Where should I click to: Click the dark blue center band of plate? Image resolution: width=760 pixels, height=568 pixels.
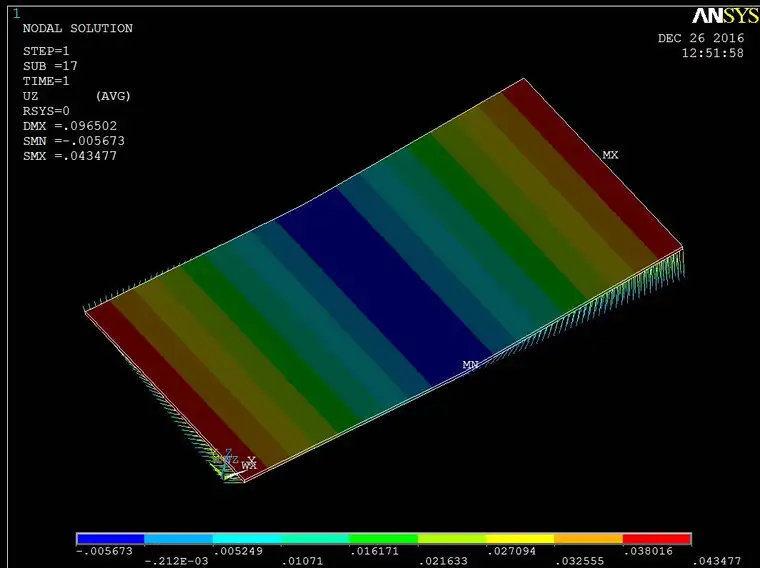383,286
